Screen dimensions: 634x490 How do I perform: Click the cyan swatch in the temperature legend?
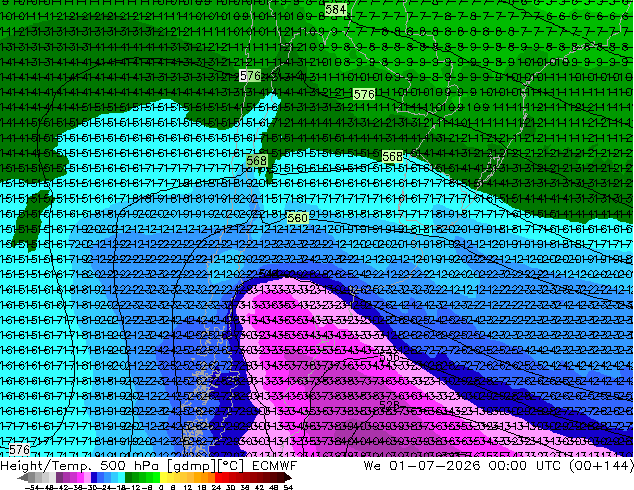(x=121, y=477)
